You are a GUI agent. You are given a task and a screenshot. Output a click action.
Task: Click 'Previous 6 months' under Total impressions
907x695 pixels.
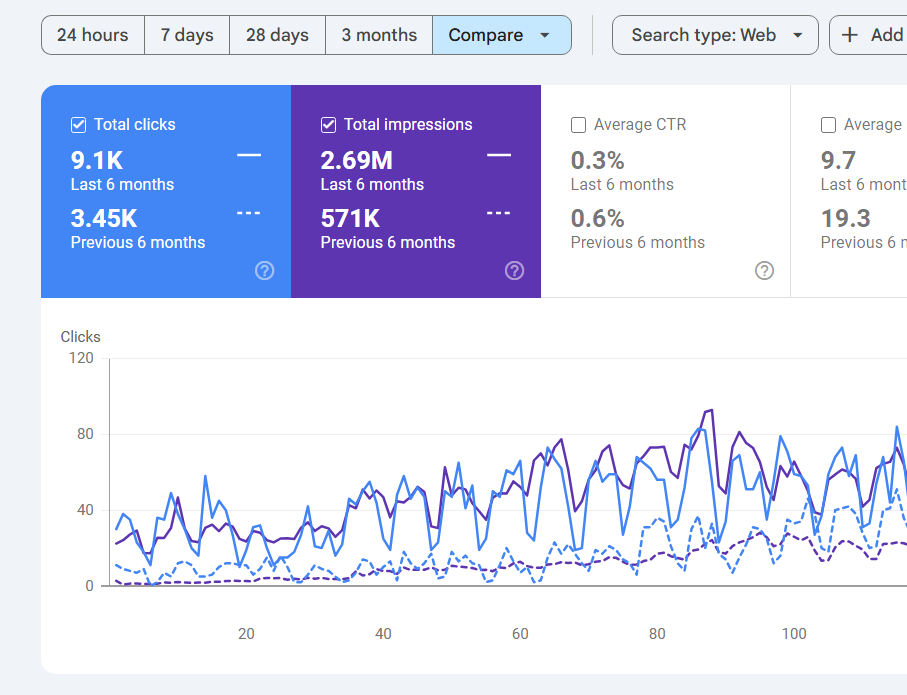[388, 242]
